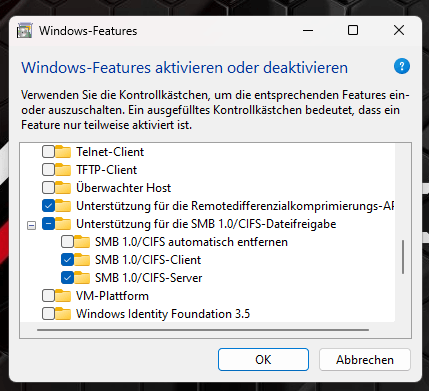This screenshot has height=391, width=429.
Task: Select the SMB 1.0/CIFS-Server tree entry label
Action: (149, 278)
